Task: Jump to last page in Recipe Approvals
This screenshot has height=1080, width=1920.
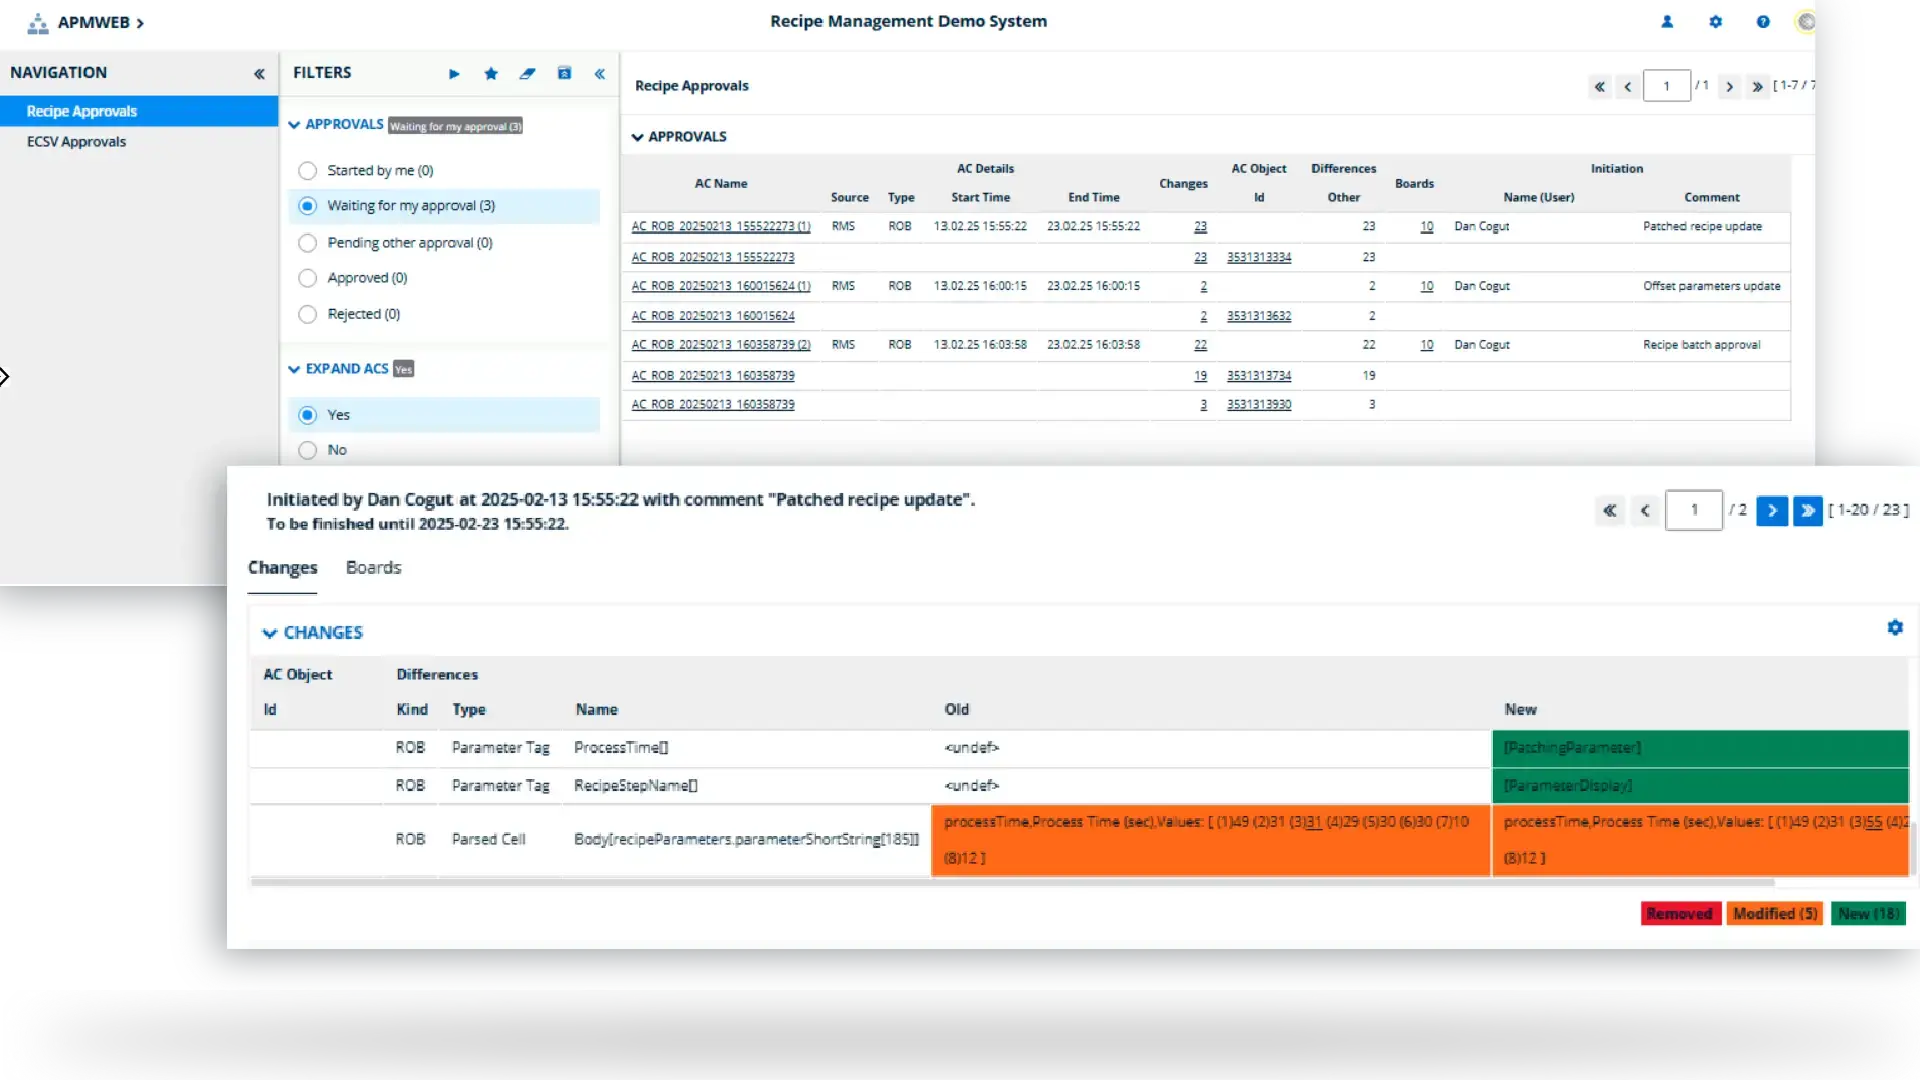Action: 1757,86
